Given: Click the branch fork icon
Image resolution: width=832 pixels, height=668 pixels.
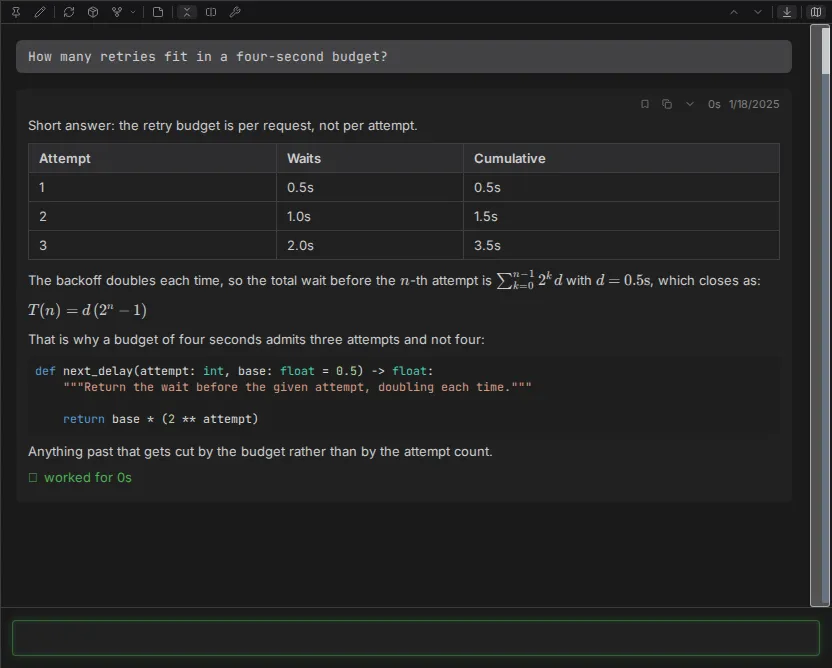Looking at the screenshot, I should tap(117, 12).
